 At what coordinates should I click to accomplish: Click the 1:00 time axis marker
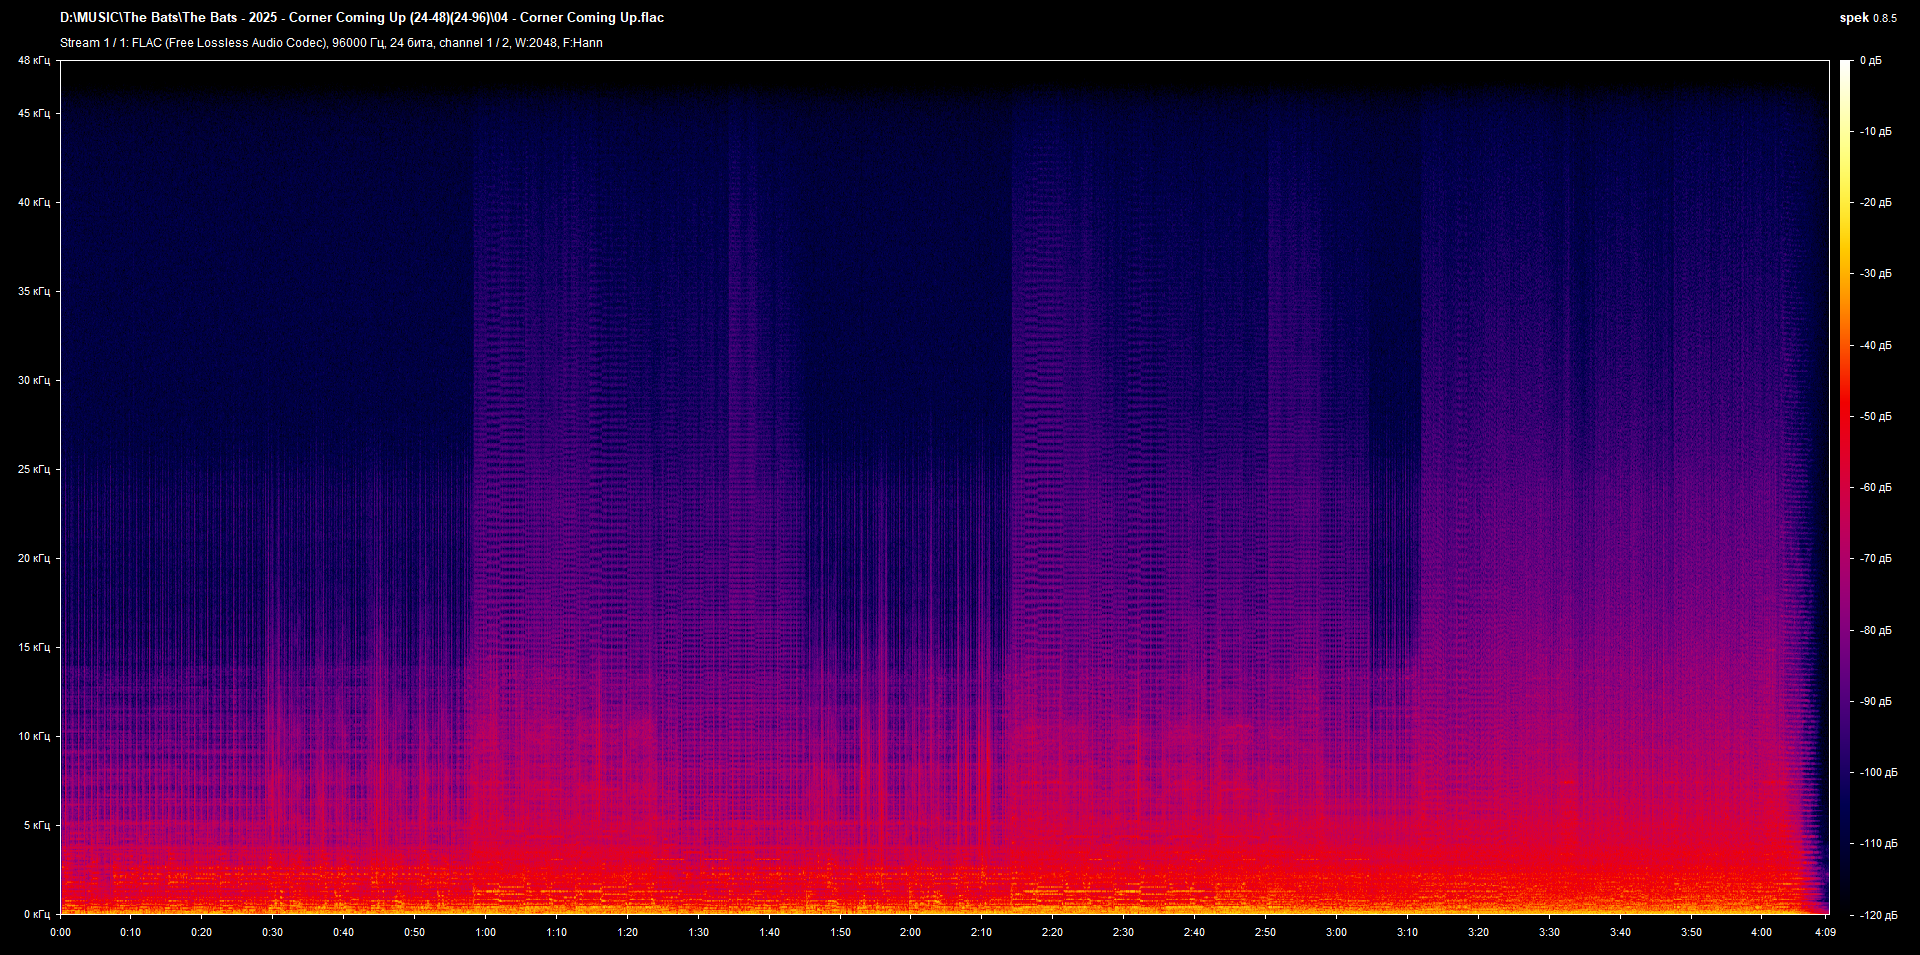485,932
